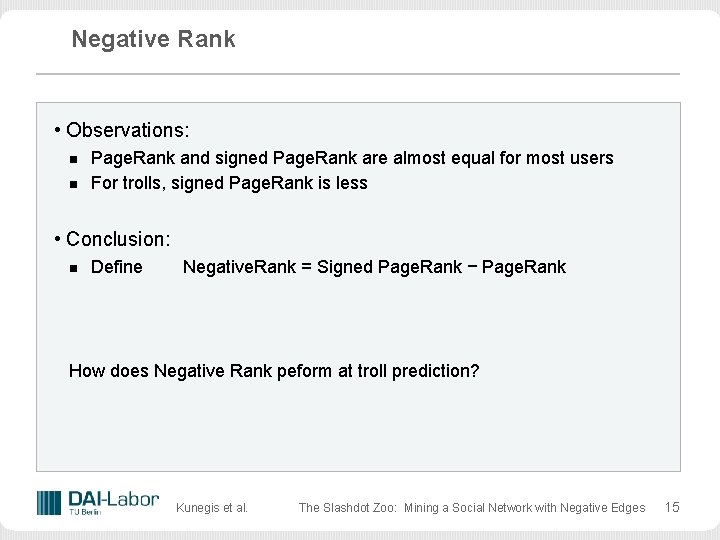This screenshot has height=540, width=720.
Task: Click the slide number 15
Action: tap(672, 507)
